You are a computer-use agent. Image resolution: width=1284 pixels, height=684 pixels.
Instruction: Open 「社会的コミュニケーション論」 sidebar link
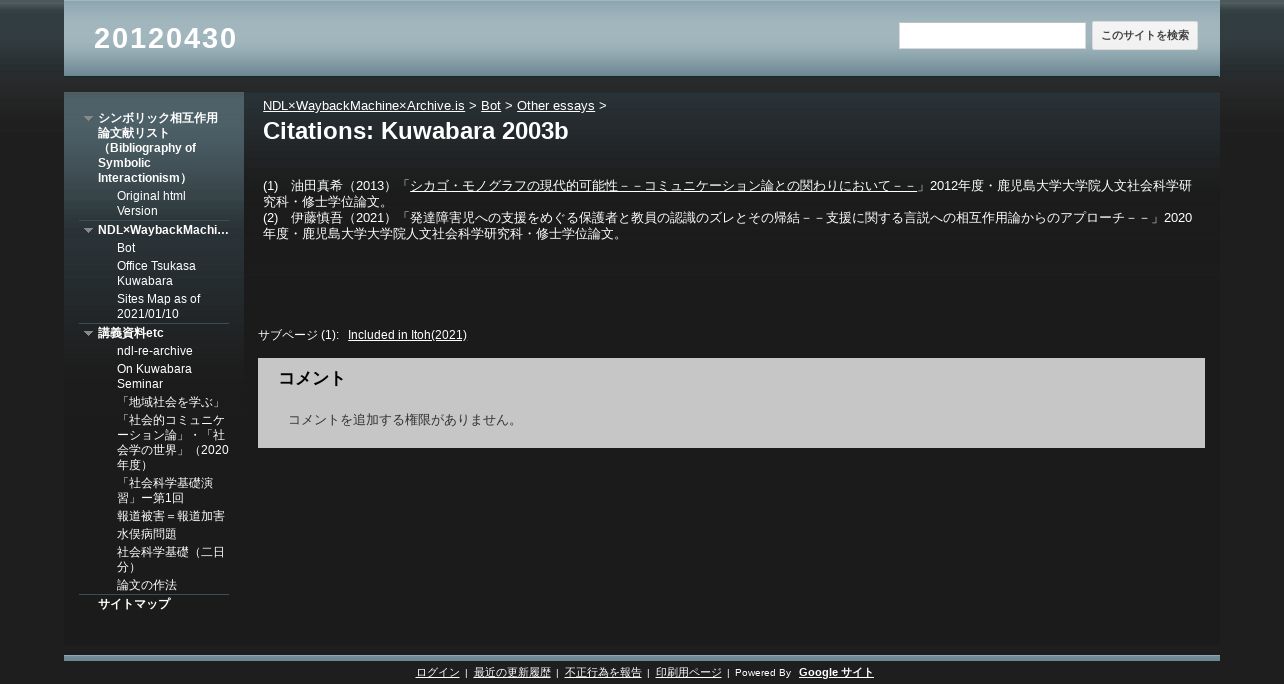point(172,443)
